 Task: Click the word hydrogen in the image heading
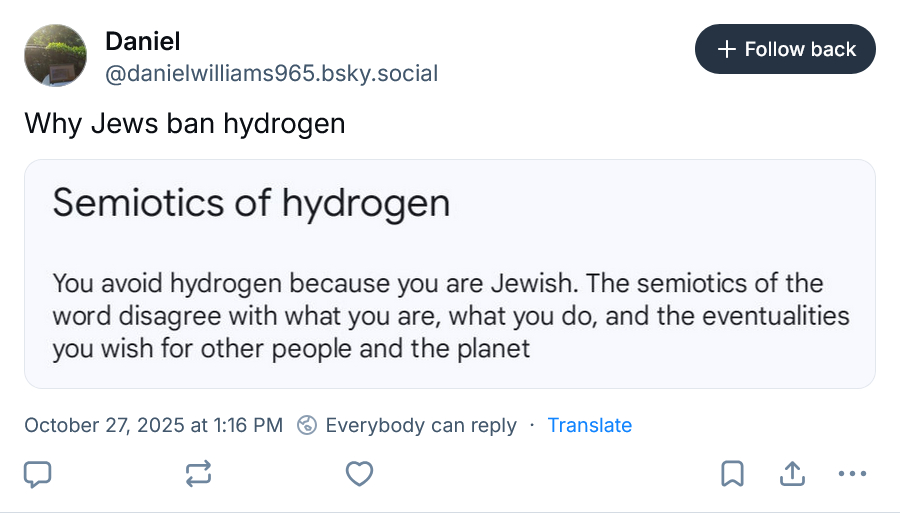tap(365, 203)
